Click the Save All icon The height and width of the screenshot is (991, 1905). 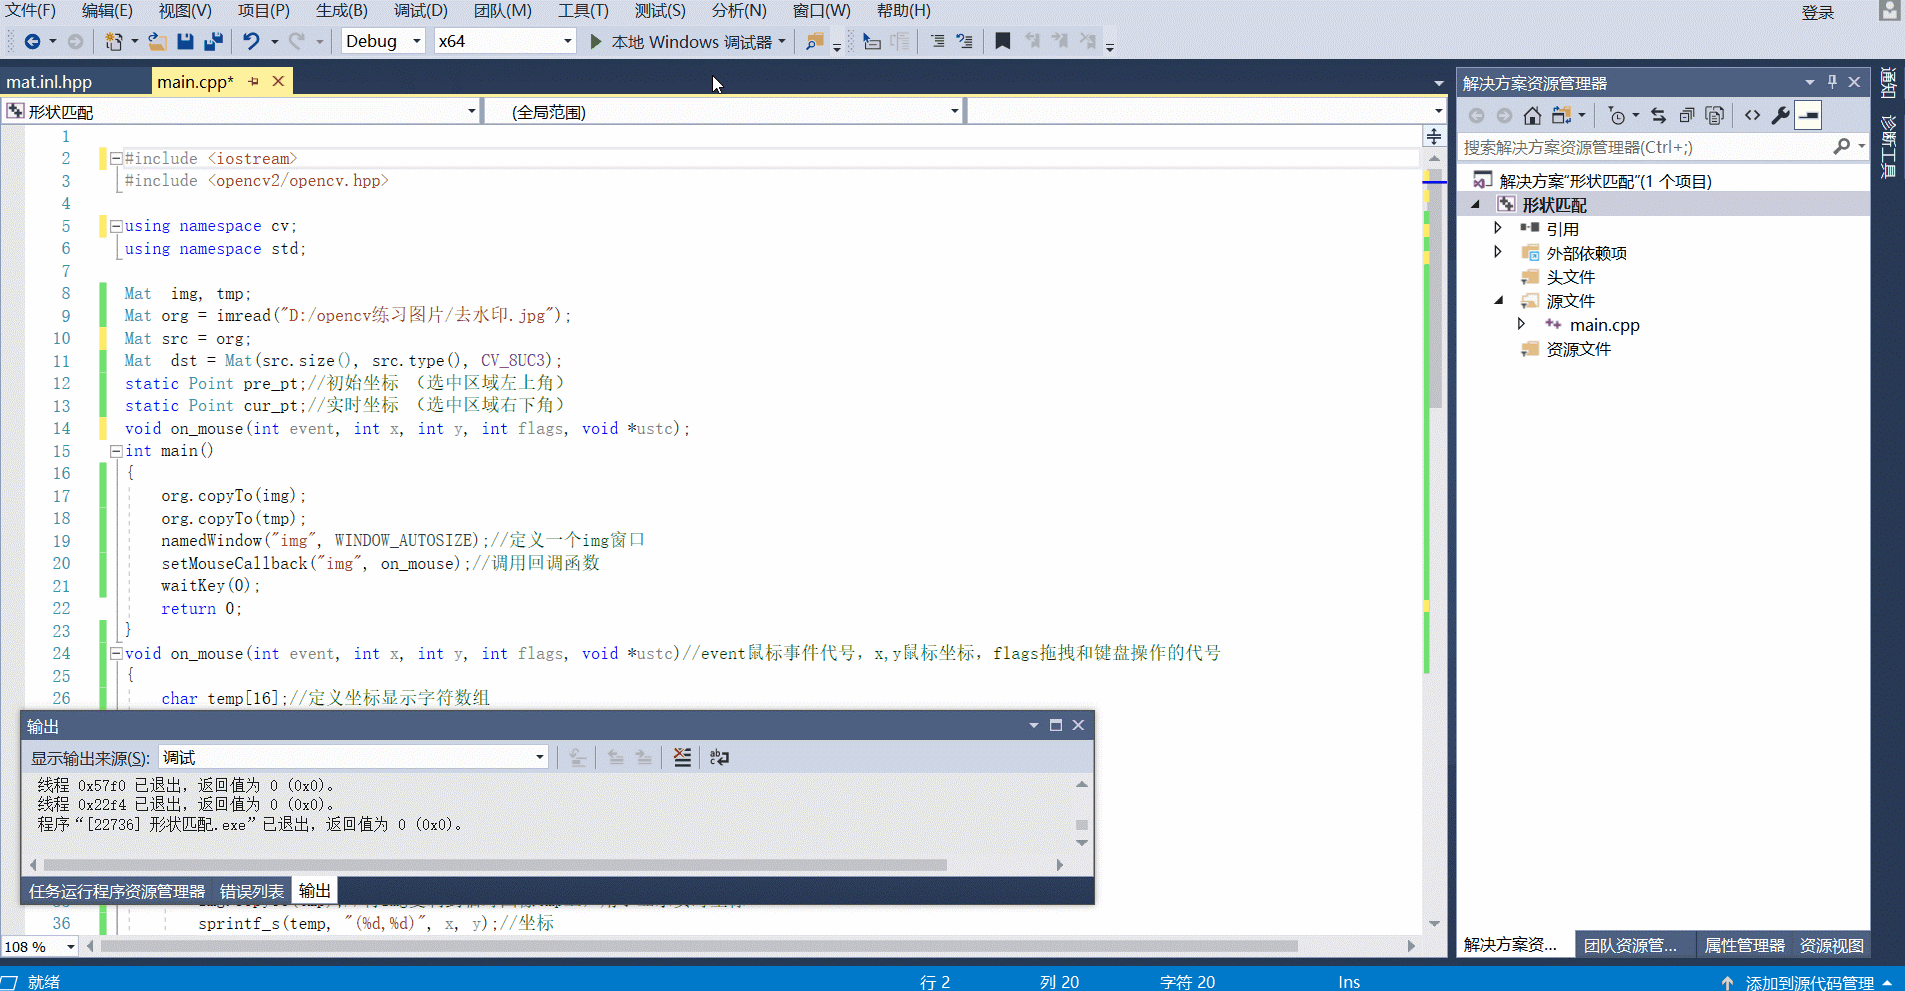[x=213, y=41]
